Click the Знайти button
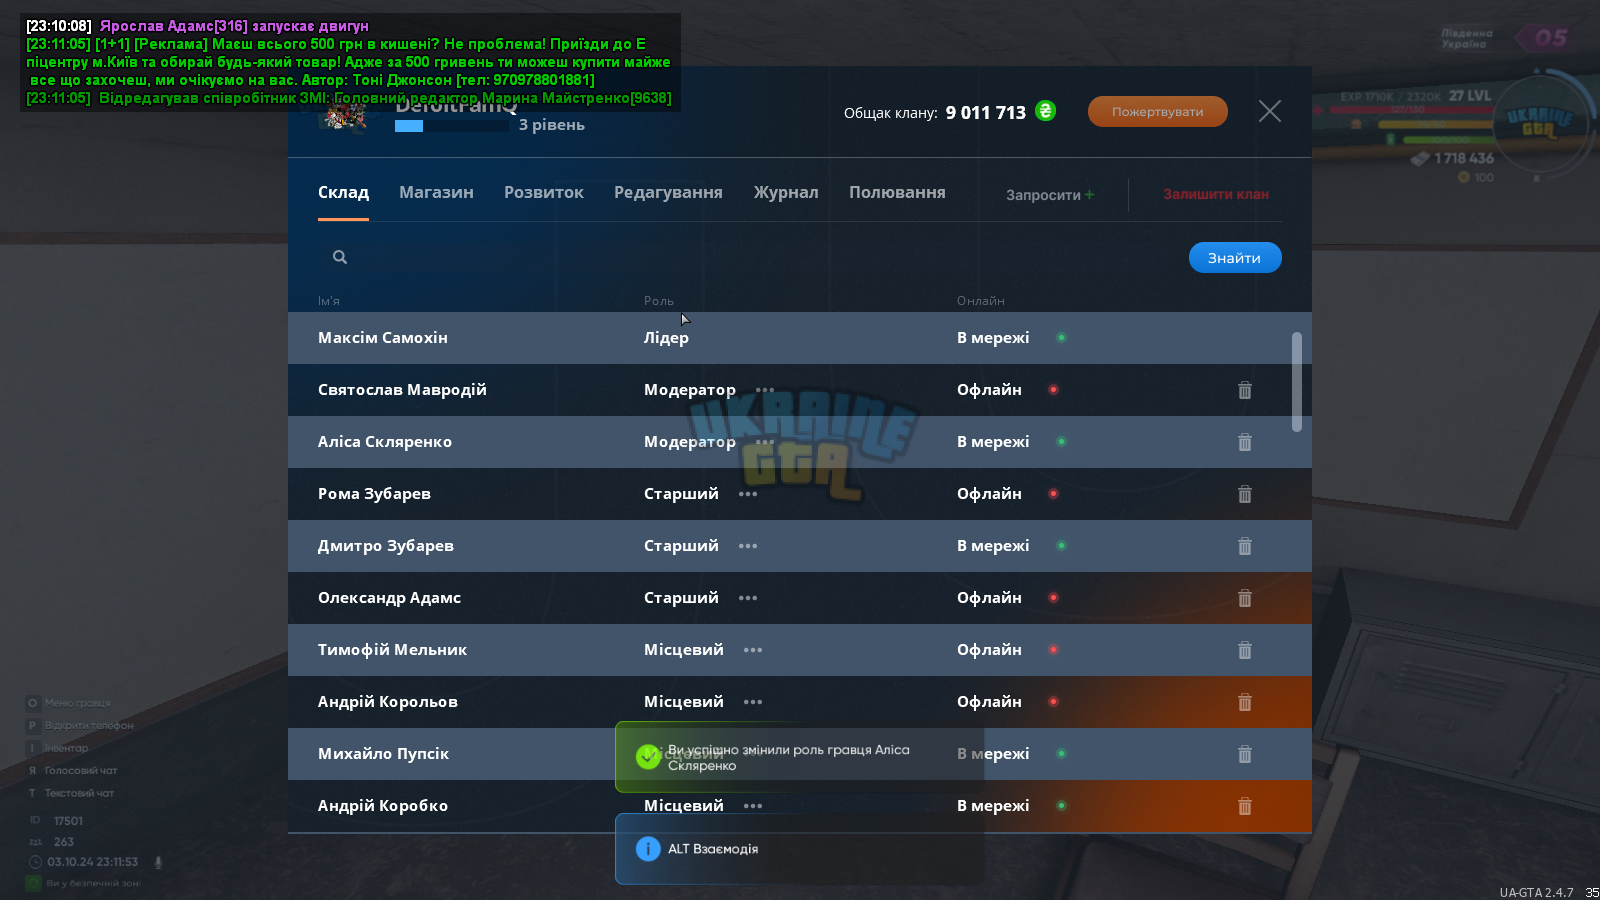 [1235, 258]
